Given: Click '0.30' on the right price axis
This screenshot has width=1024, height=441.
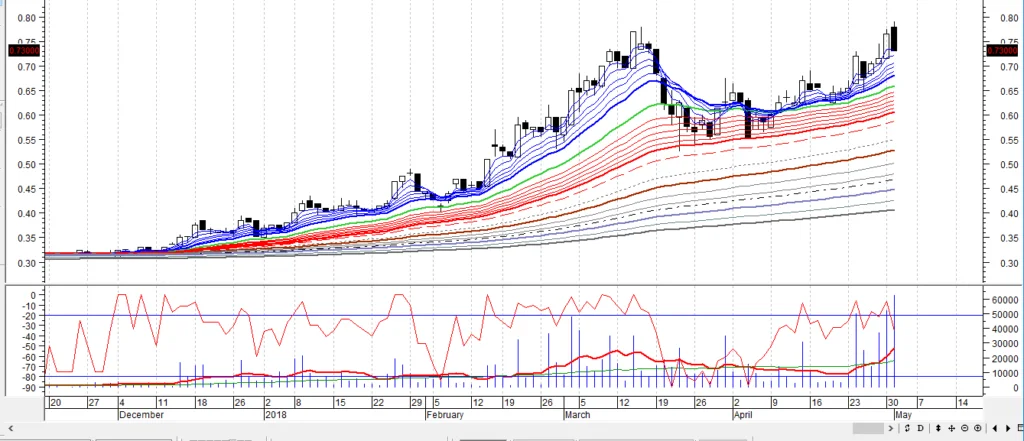Looking at the screenshot, I should [1008, 263].
